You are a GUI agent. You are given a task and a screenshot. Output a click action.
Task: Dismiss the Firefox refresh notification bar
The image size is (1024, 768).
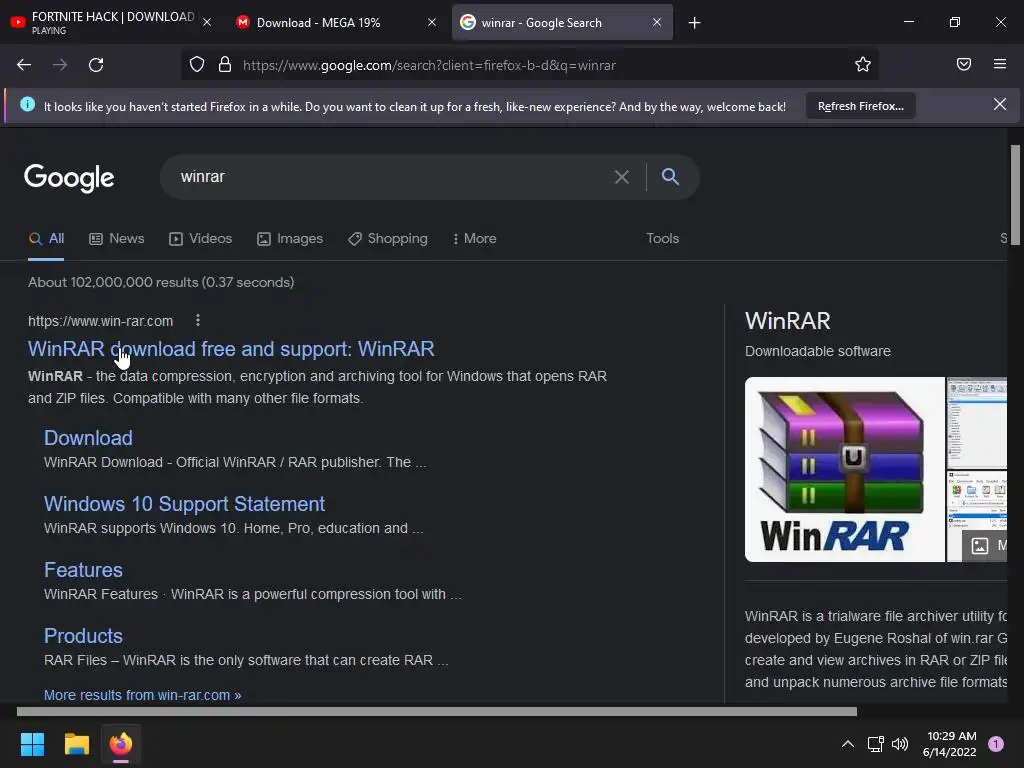pos(1000,104)
